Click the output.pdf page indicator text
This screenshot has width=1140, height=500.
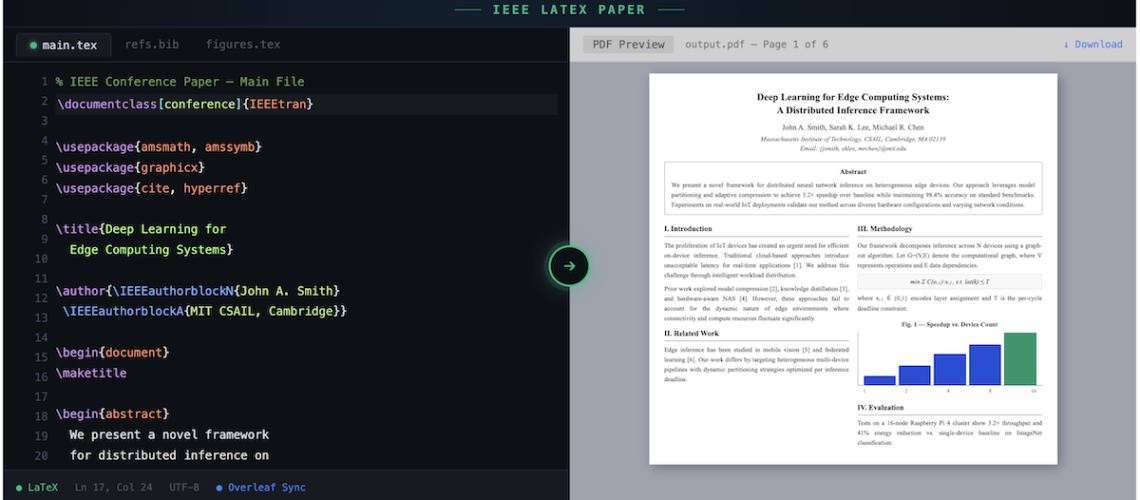click(x=756, y=44)
